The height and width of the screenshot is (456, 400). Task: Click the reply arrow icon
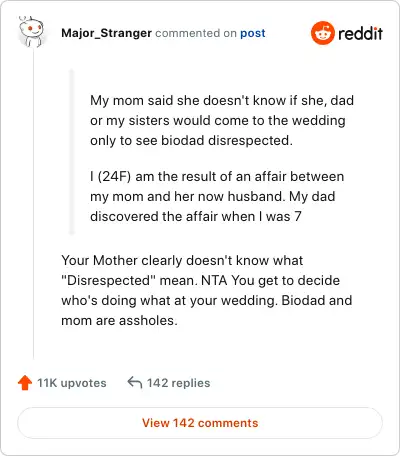(x=135, y=383)
